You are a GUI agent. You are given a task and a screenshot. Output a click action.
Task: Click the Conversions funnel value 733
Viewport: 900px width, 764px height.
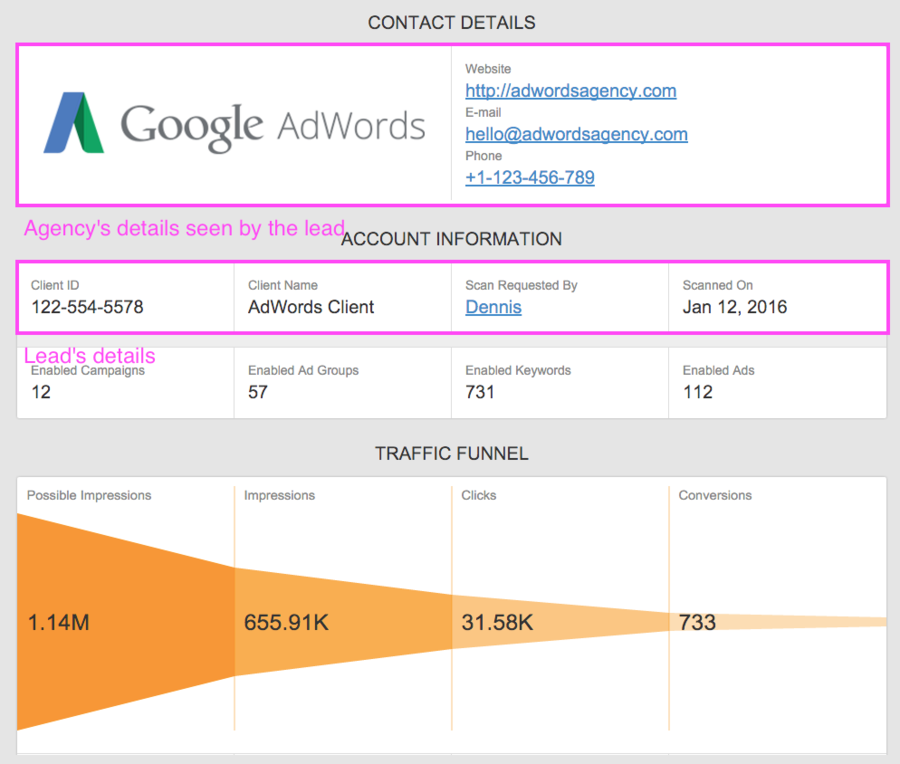697,623
